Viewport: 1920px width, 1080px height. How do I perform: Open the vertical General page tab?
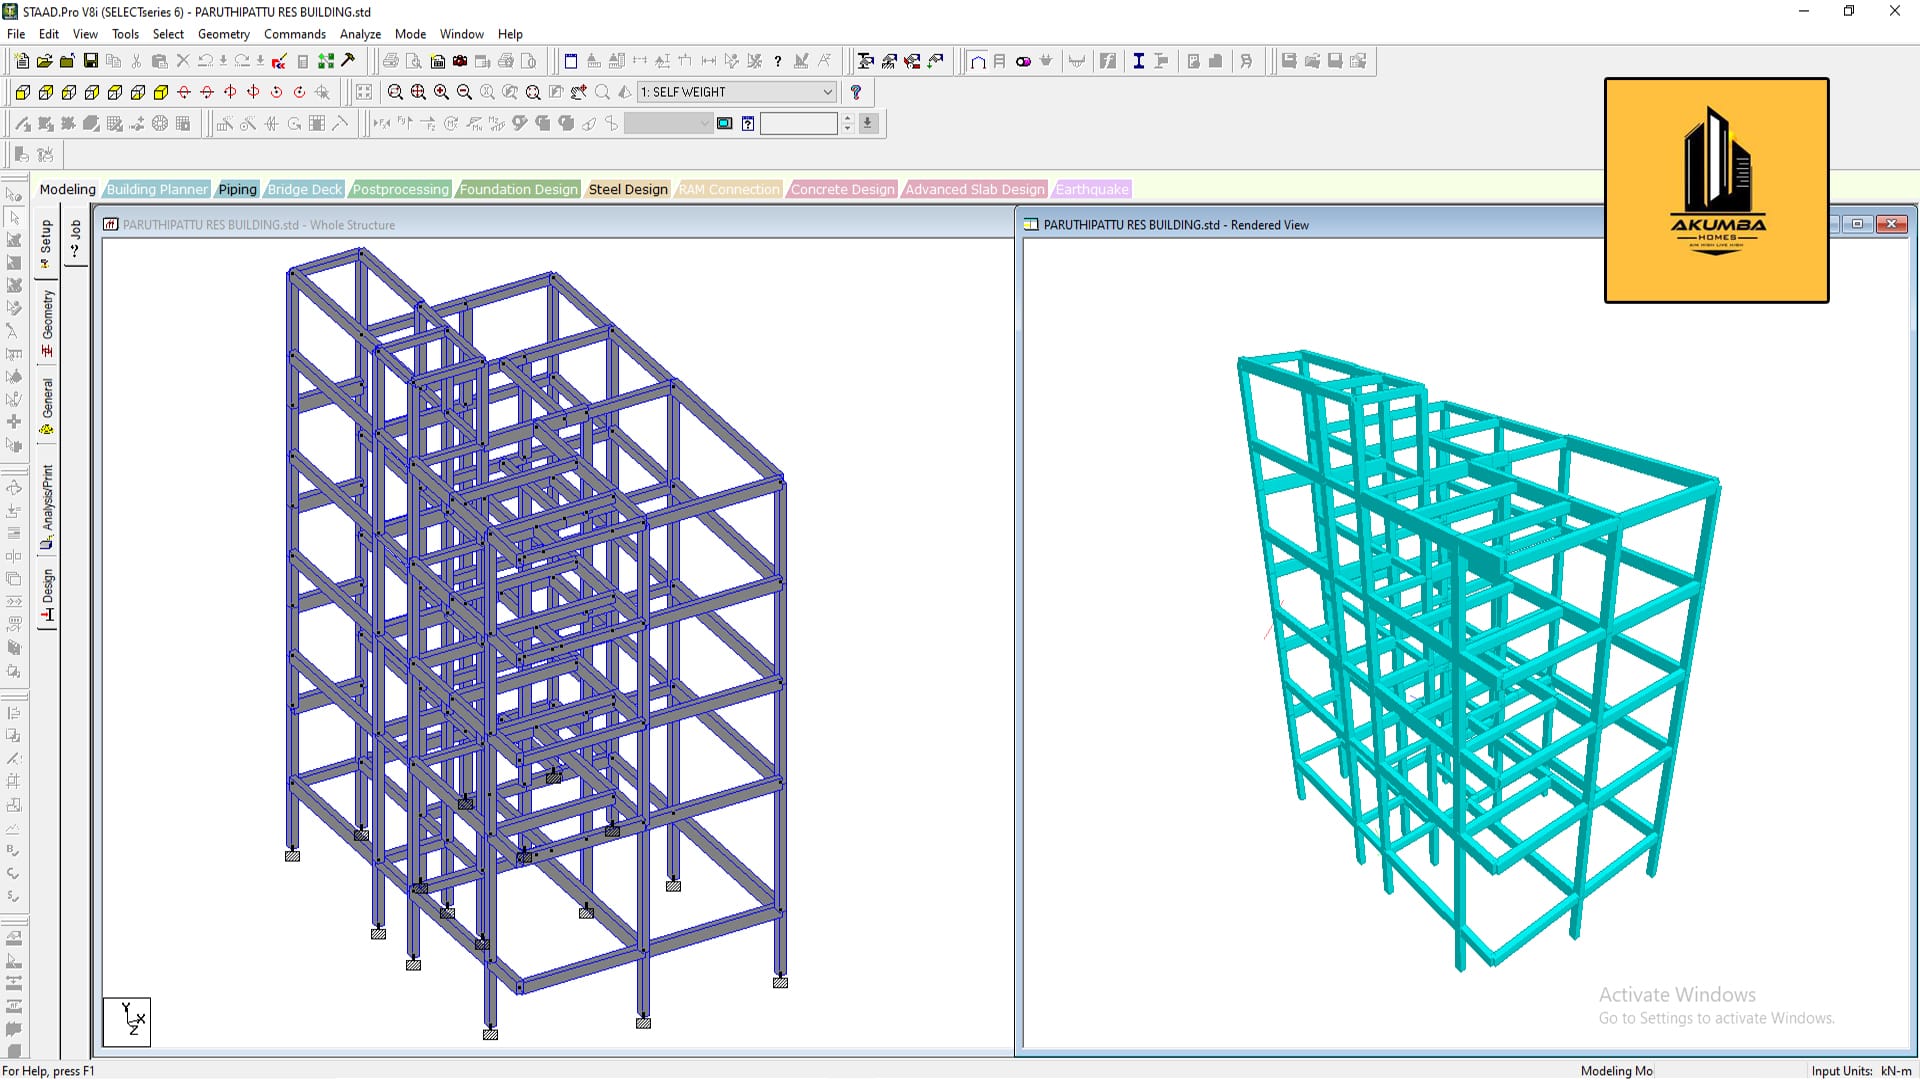(46, 405)
